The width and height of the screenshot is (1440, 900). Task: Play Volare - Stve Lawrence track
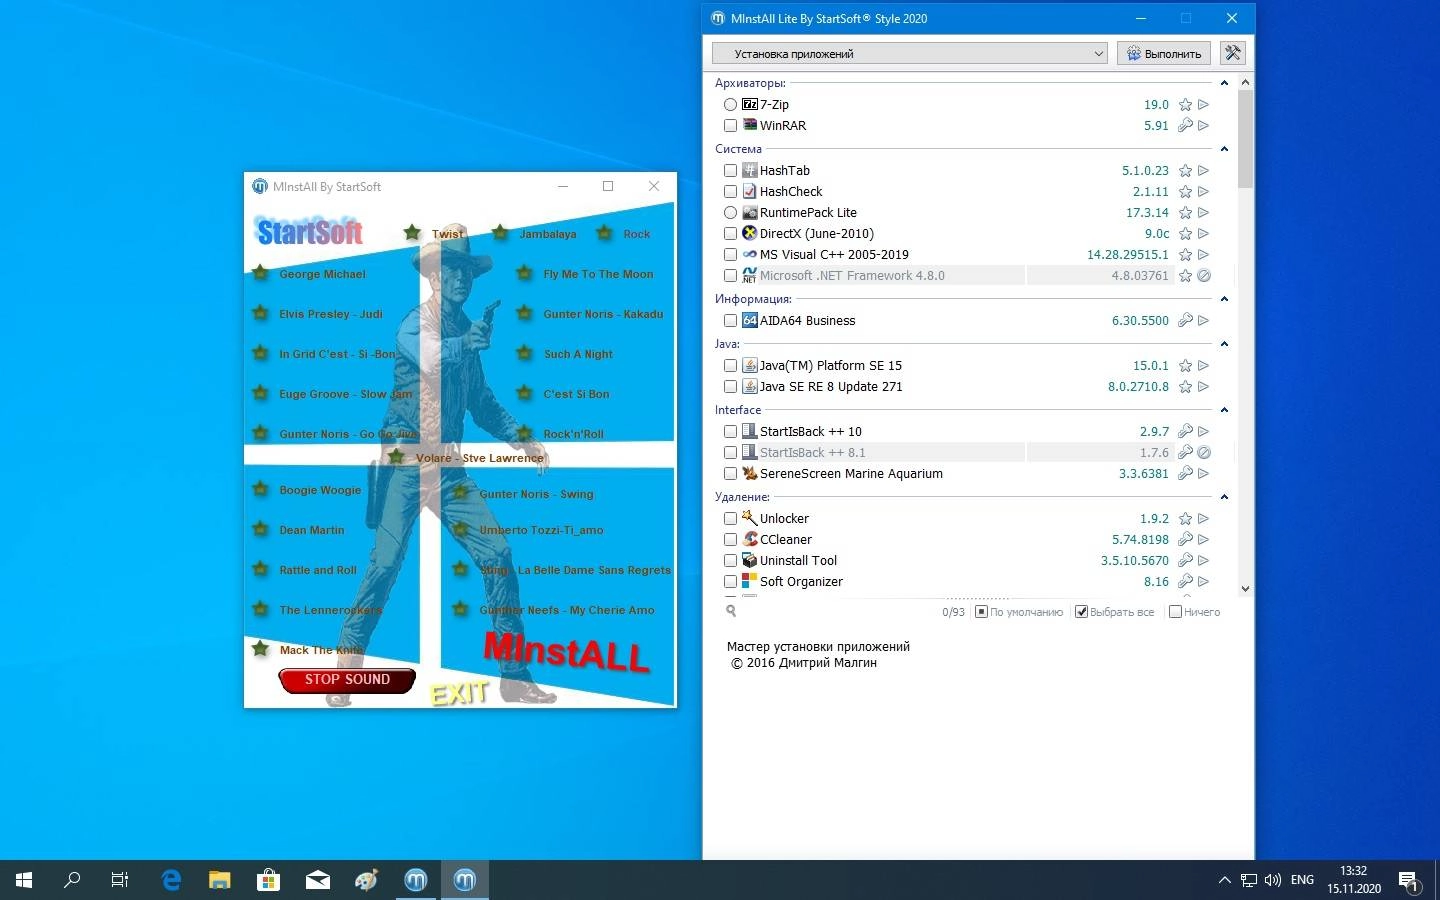point(480,458)
